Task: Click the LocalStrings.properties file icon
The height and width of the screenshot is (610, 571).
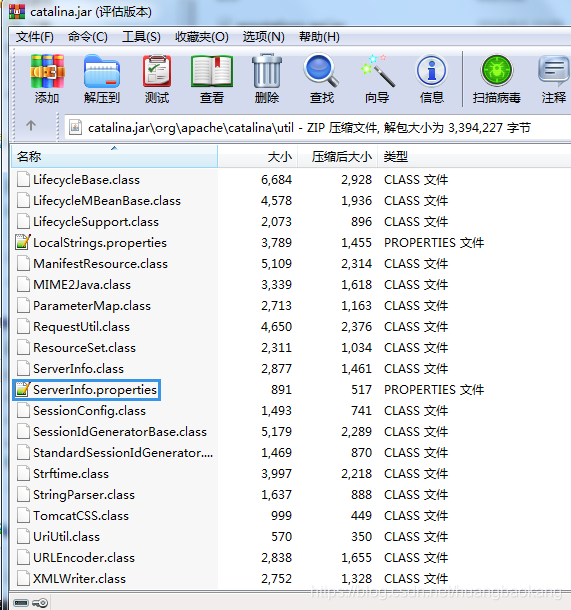Action: [23, 242]
